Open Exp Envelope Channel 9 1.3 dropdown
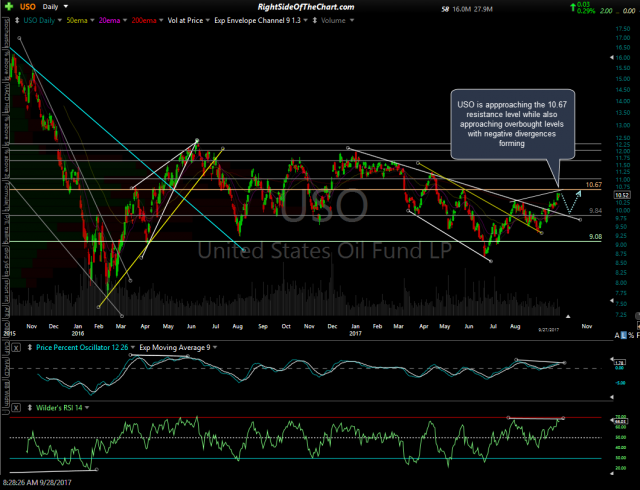 point(305,20)
